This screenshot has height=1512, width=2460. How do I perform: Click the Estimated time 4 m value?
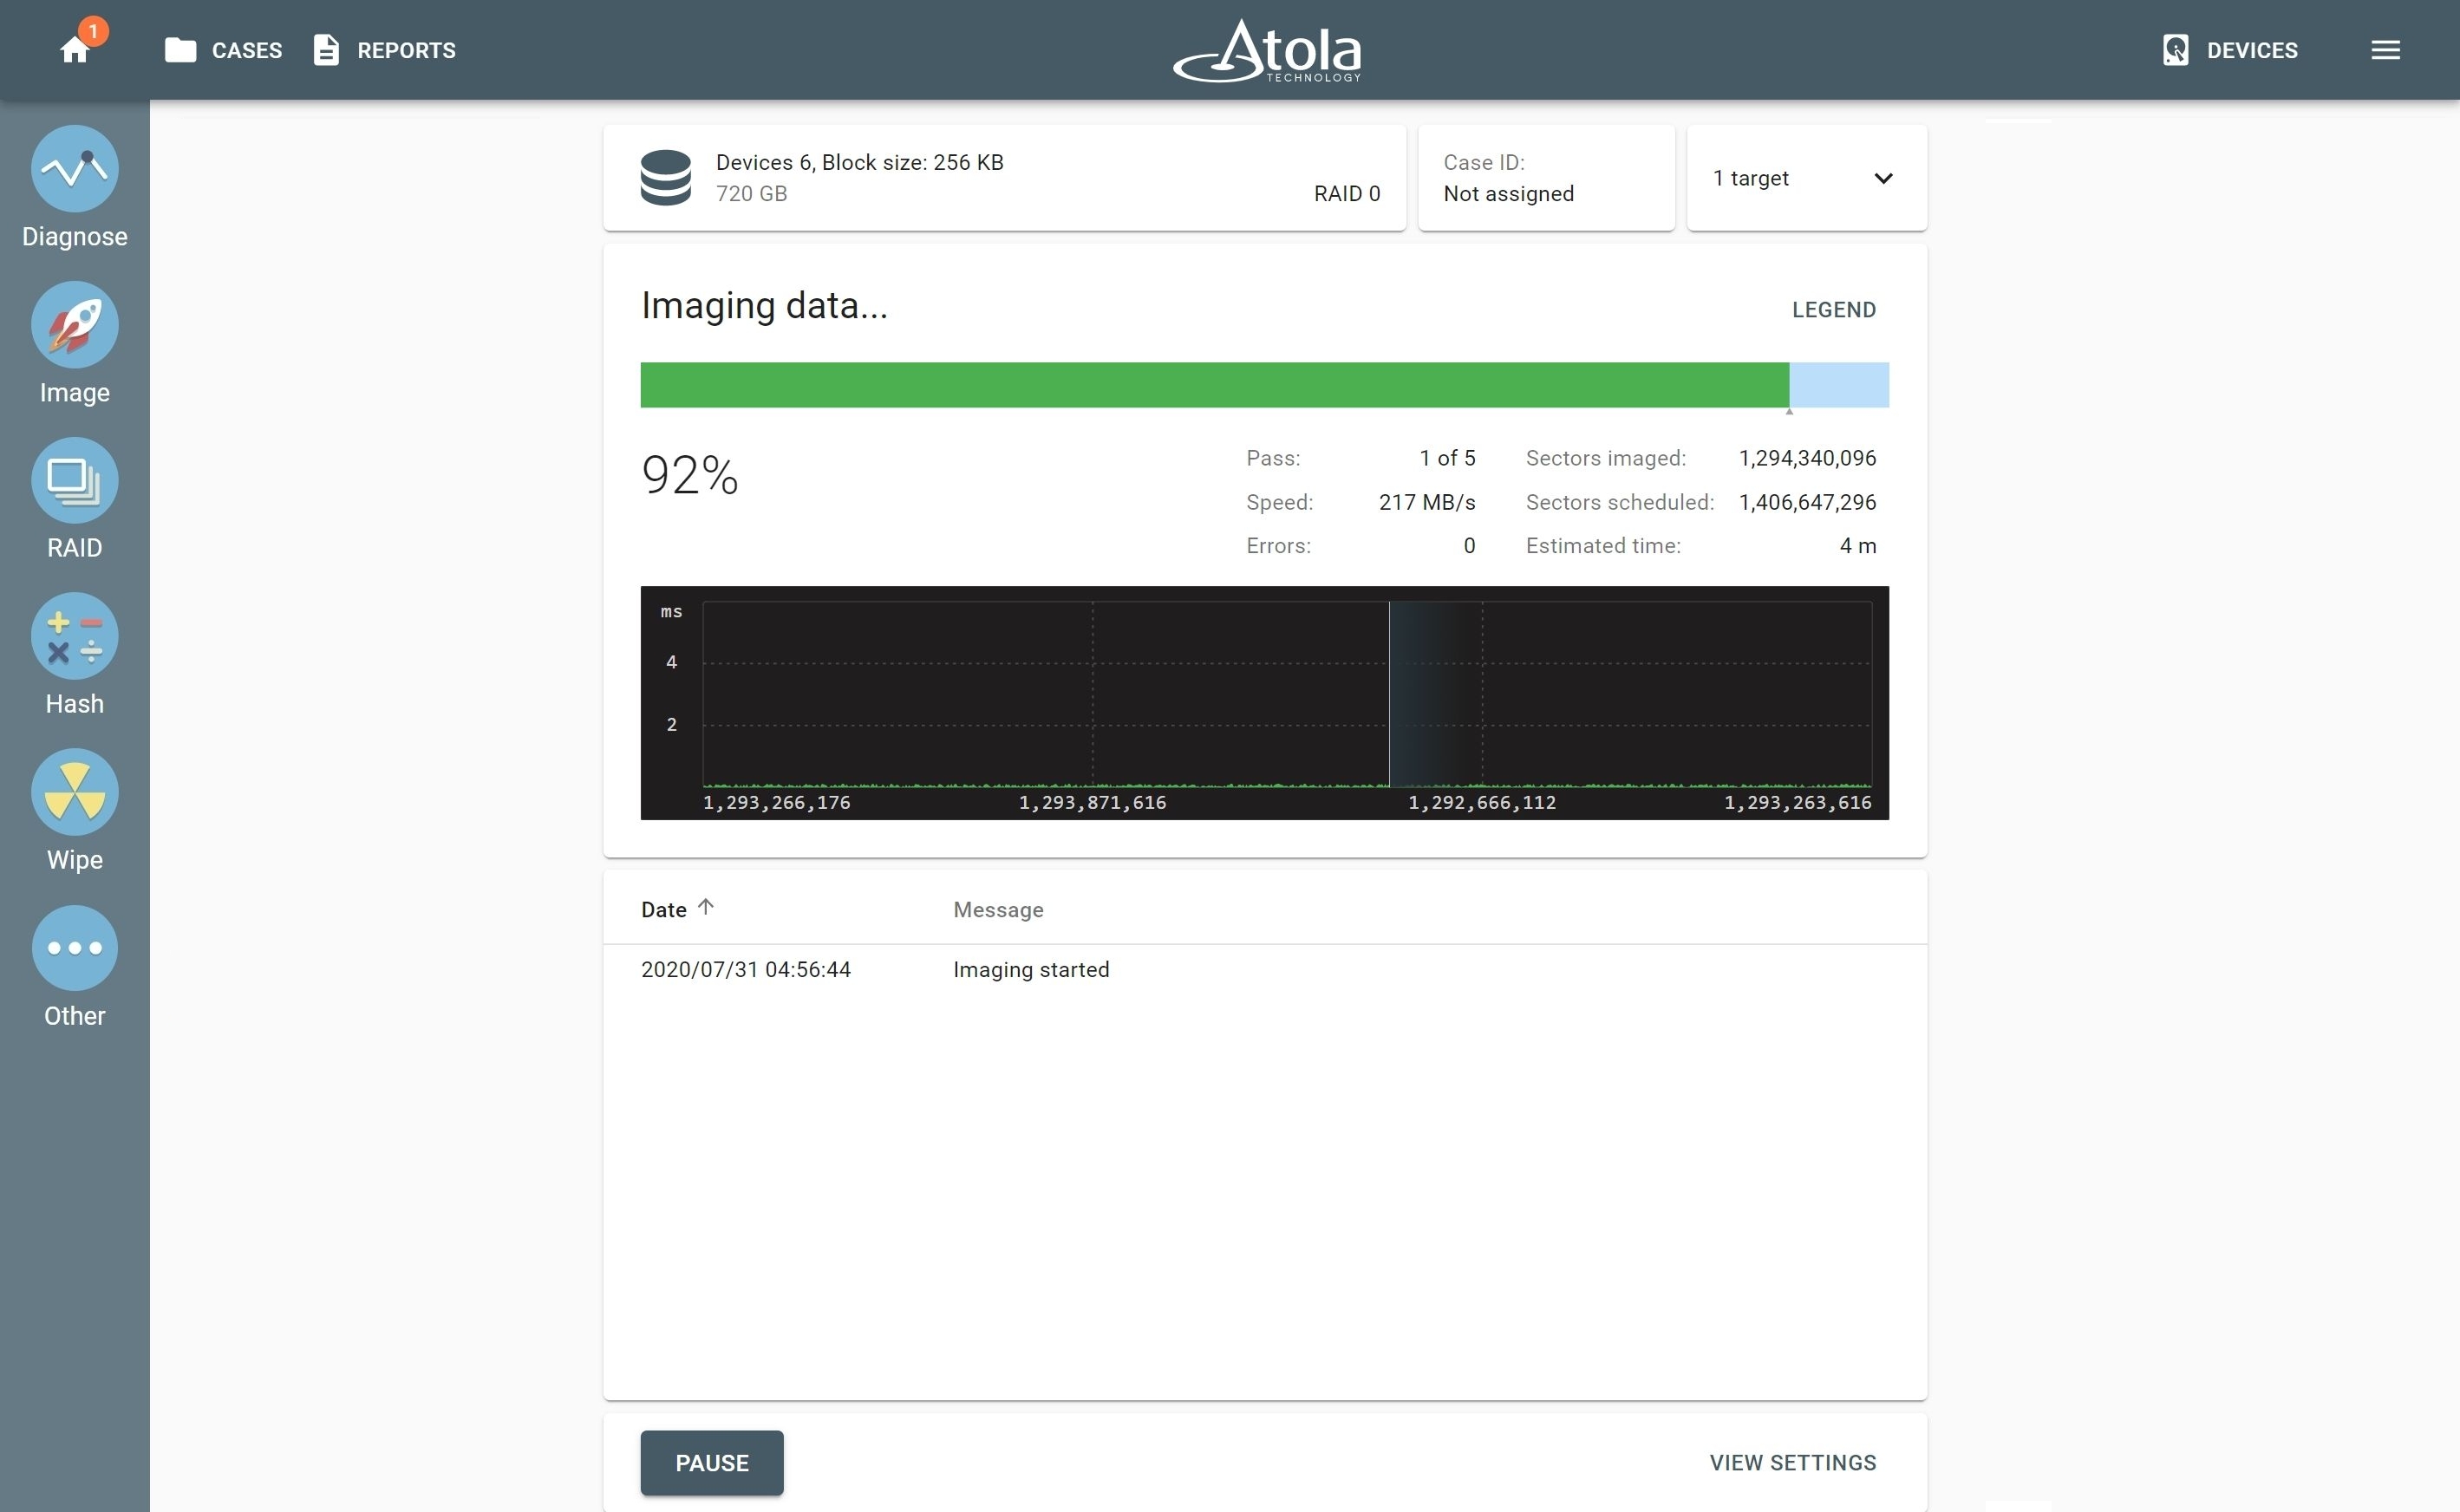click(1857, 546)
